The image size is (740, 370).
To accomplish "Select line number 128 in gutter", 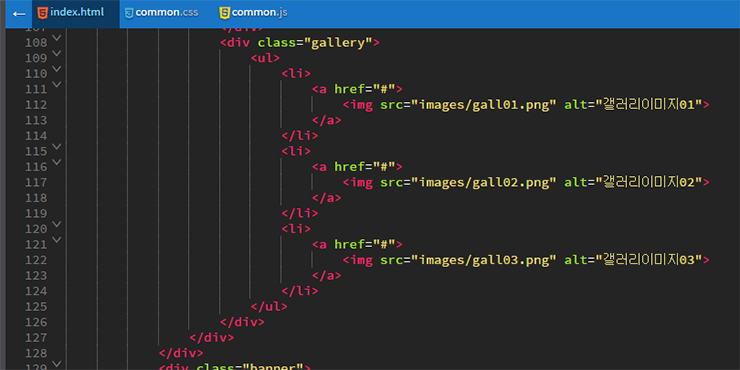I will tap(36, 353).
